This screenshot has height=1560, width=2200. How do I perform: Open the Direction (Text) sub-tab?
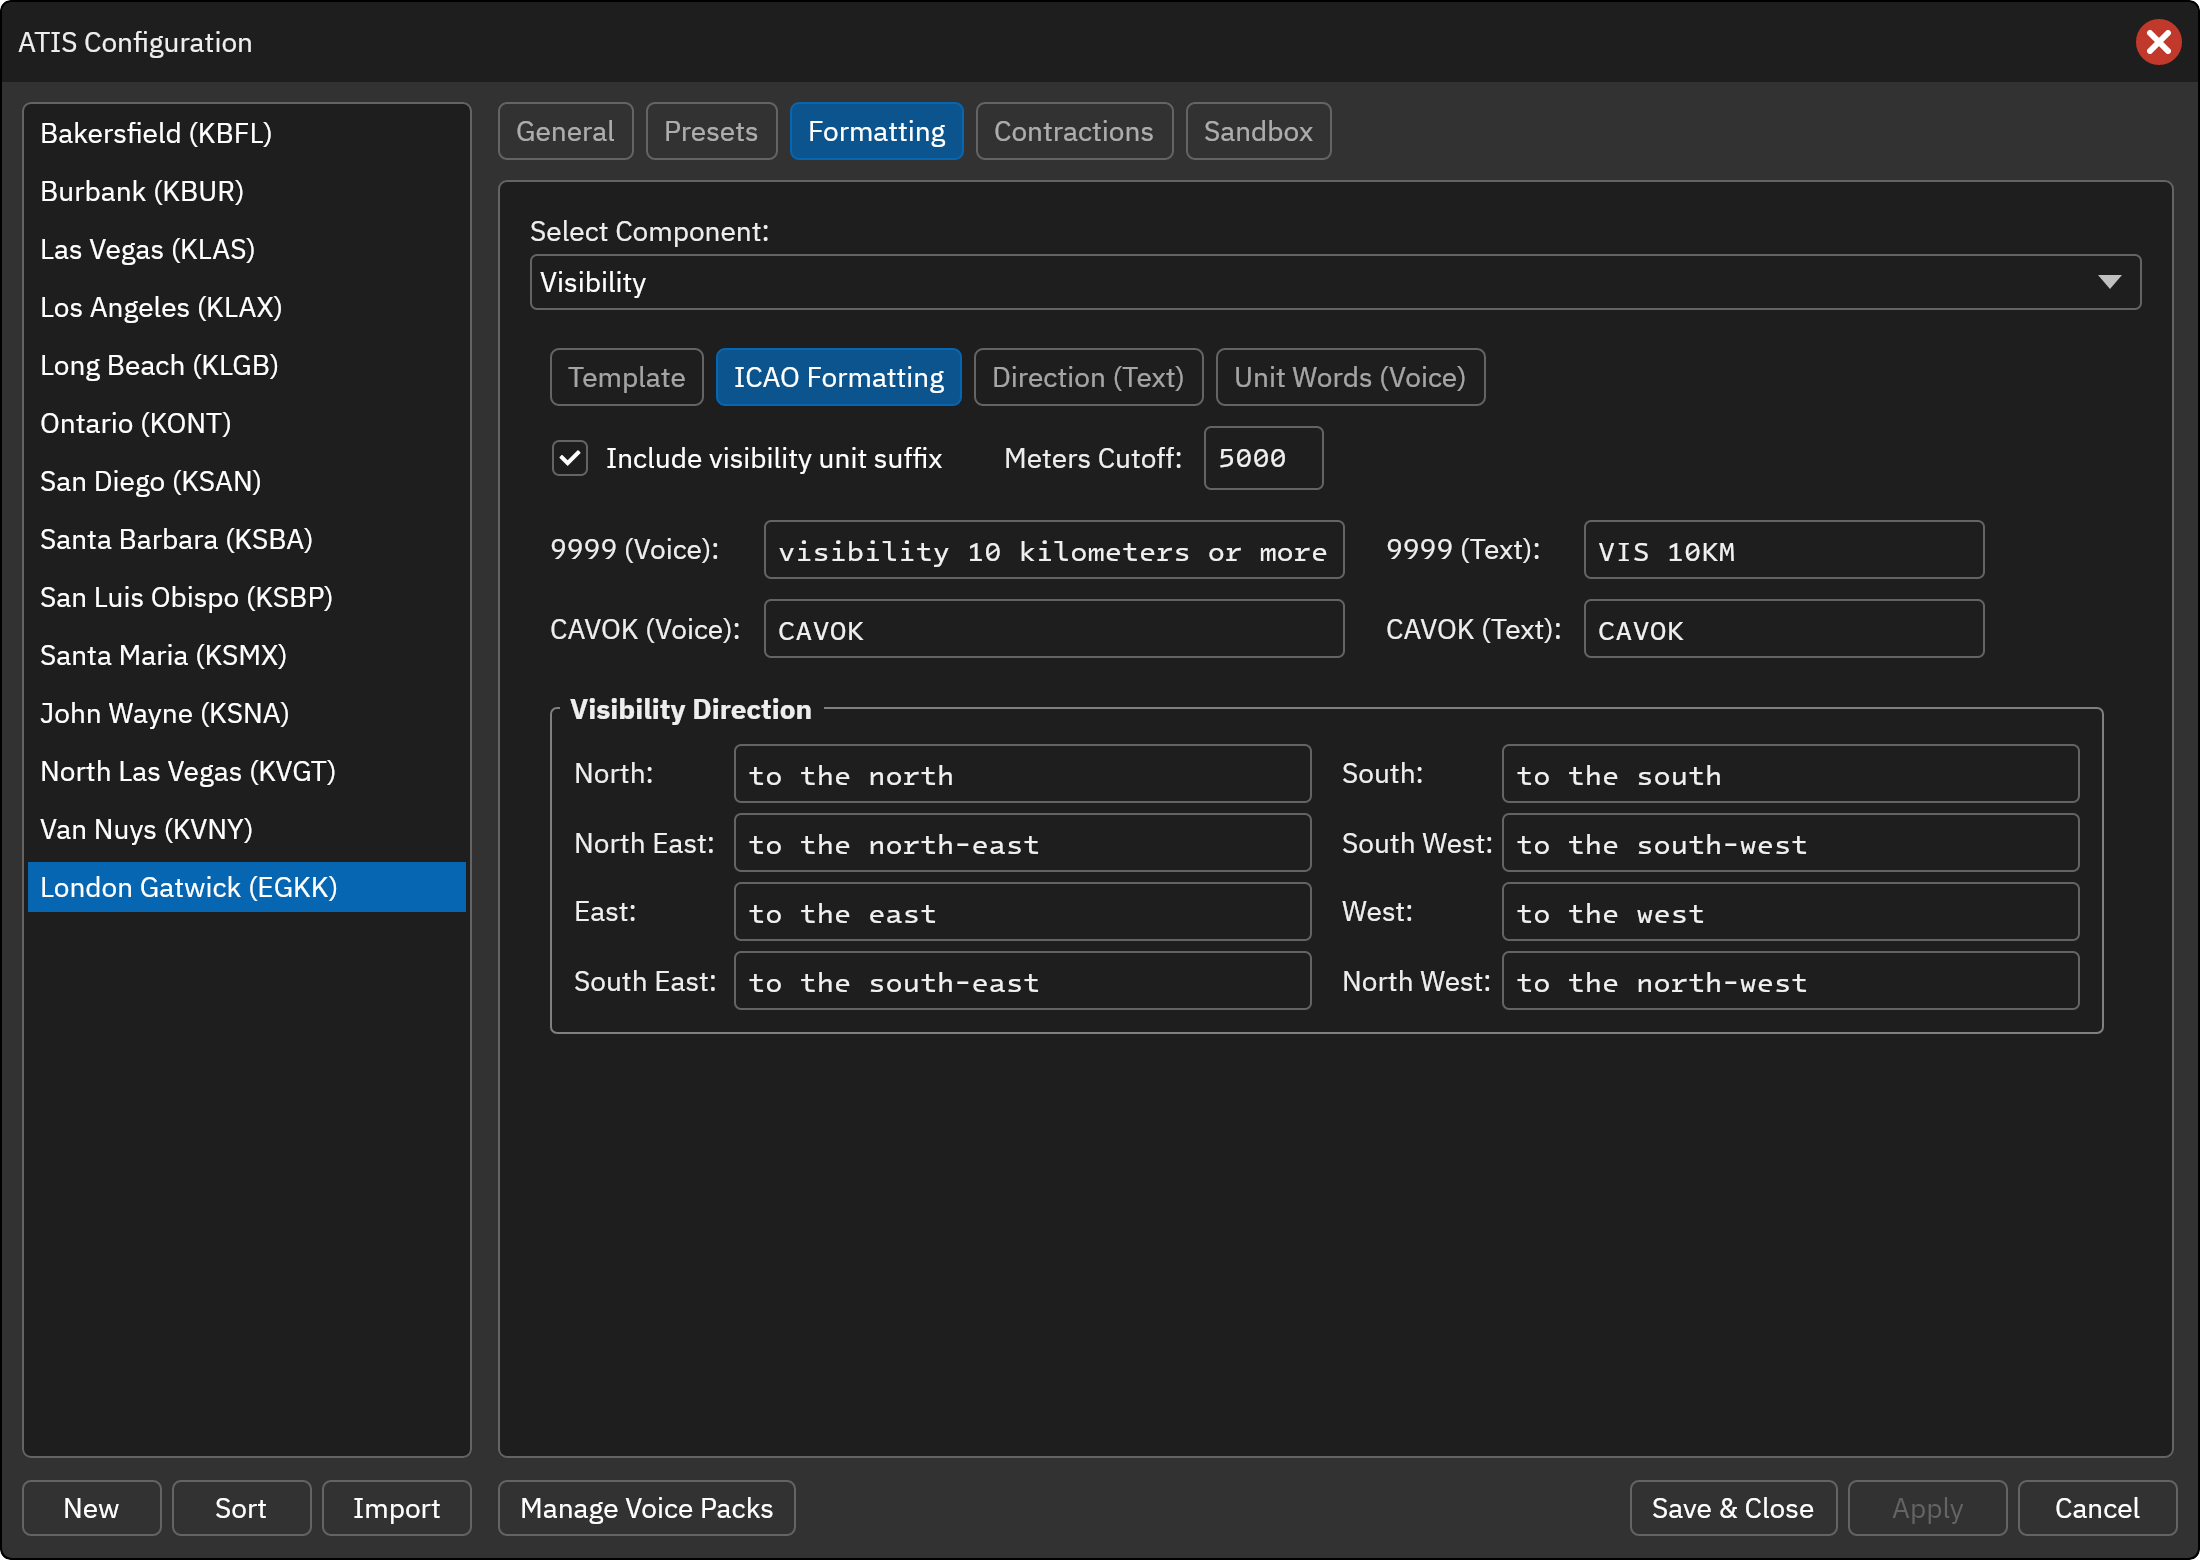[x=1088, y=377]
